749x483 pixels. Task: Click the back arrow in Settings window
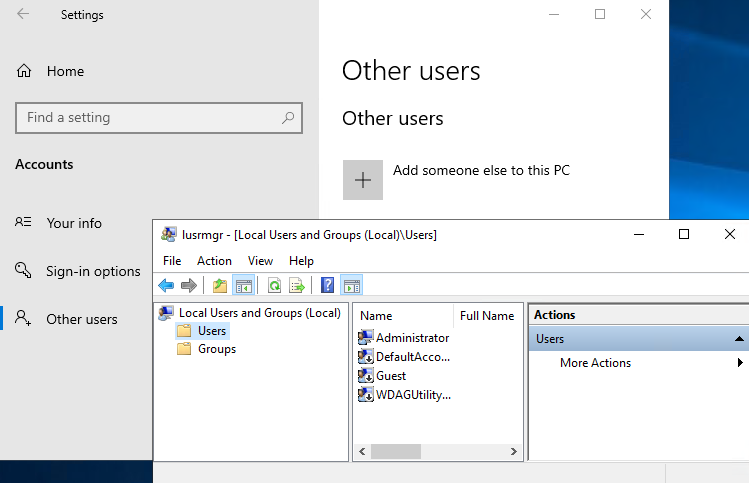click(23, 14)
